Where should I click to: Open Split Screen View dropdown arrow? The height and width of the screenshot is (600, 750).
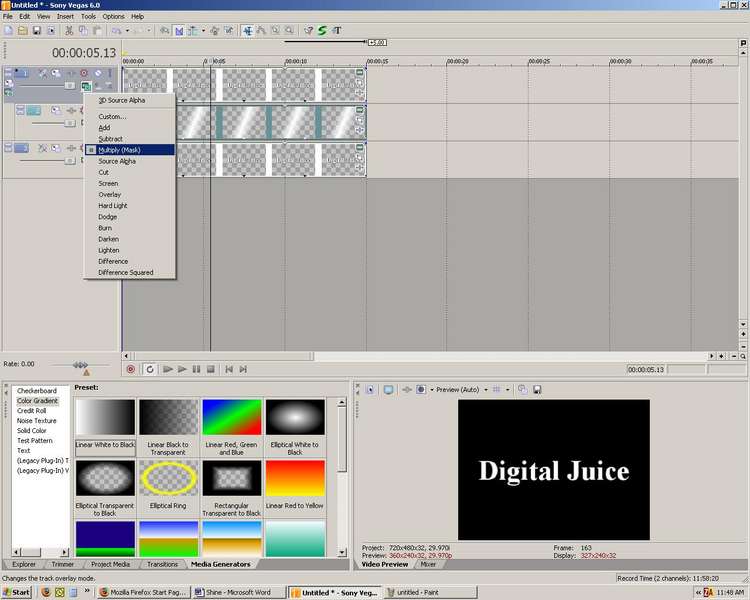(431, 390)
